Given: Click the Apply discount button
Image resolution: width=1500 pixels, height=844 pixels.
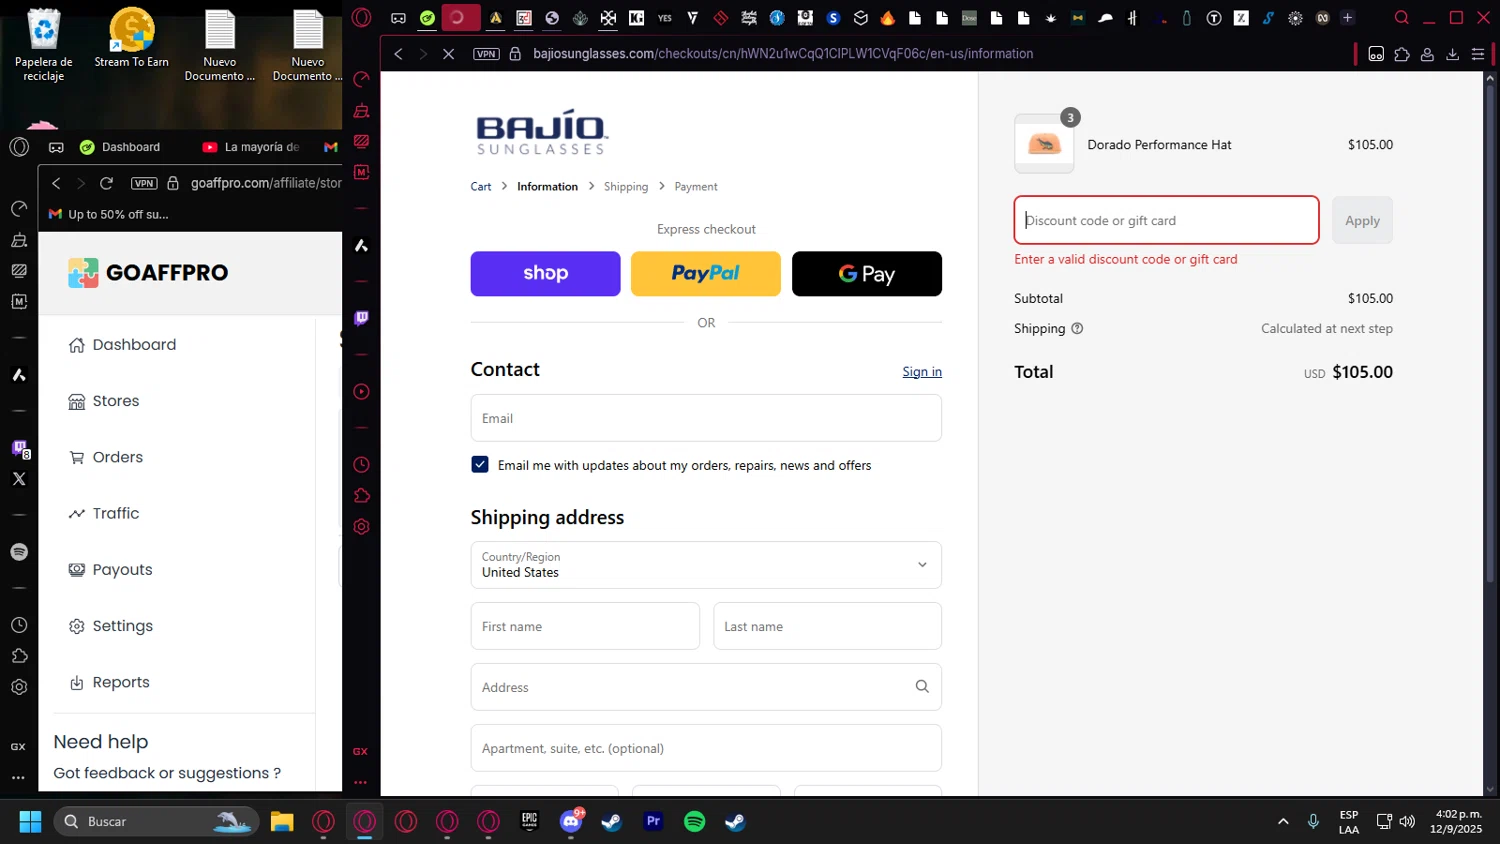Looking at the screenshot, I should [x=1362, y=220].
